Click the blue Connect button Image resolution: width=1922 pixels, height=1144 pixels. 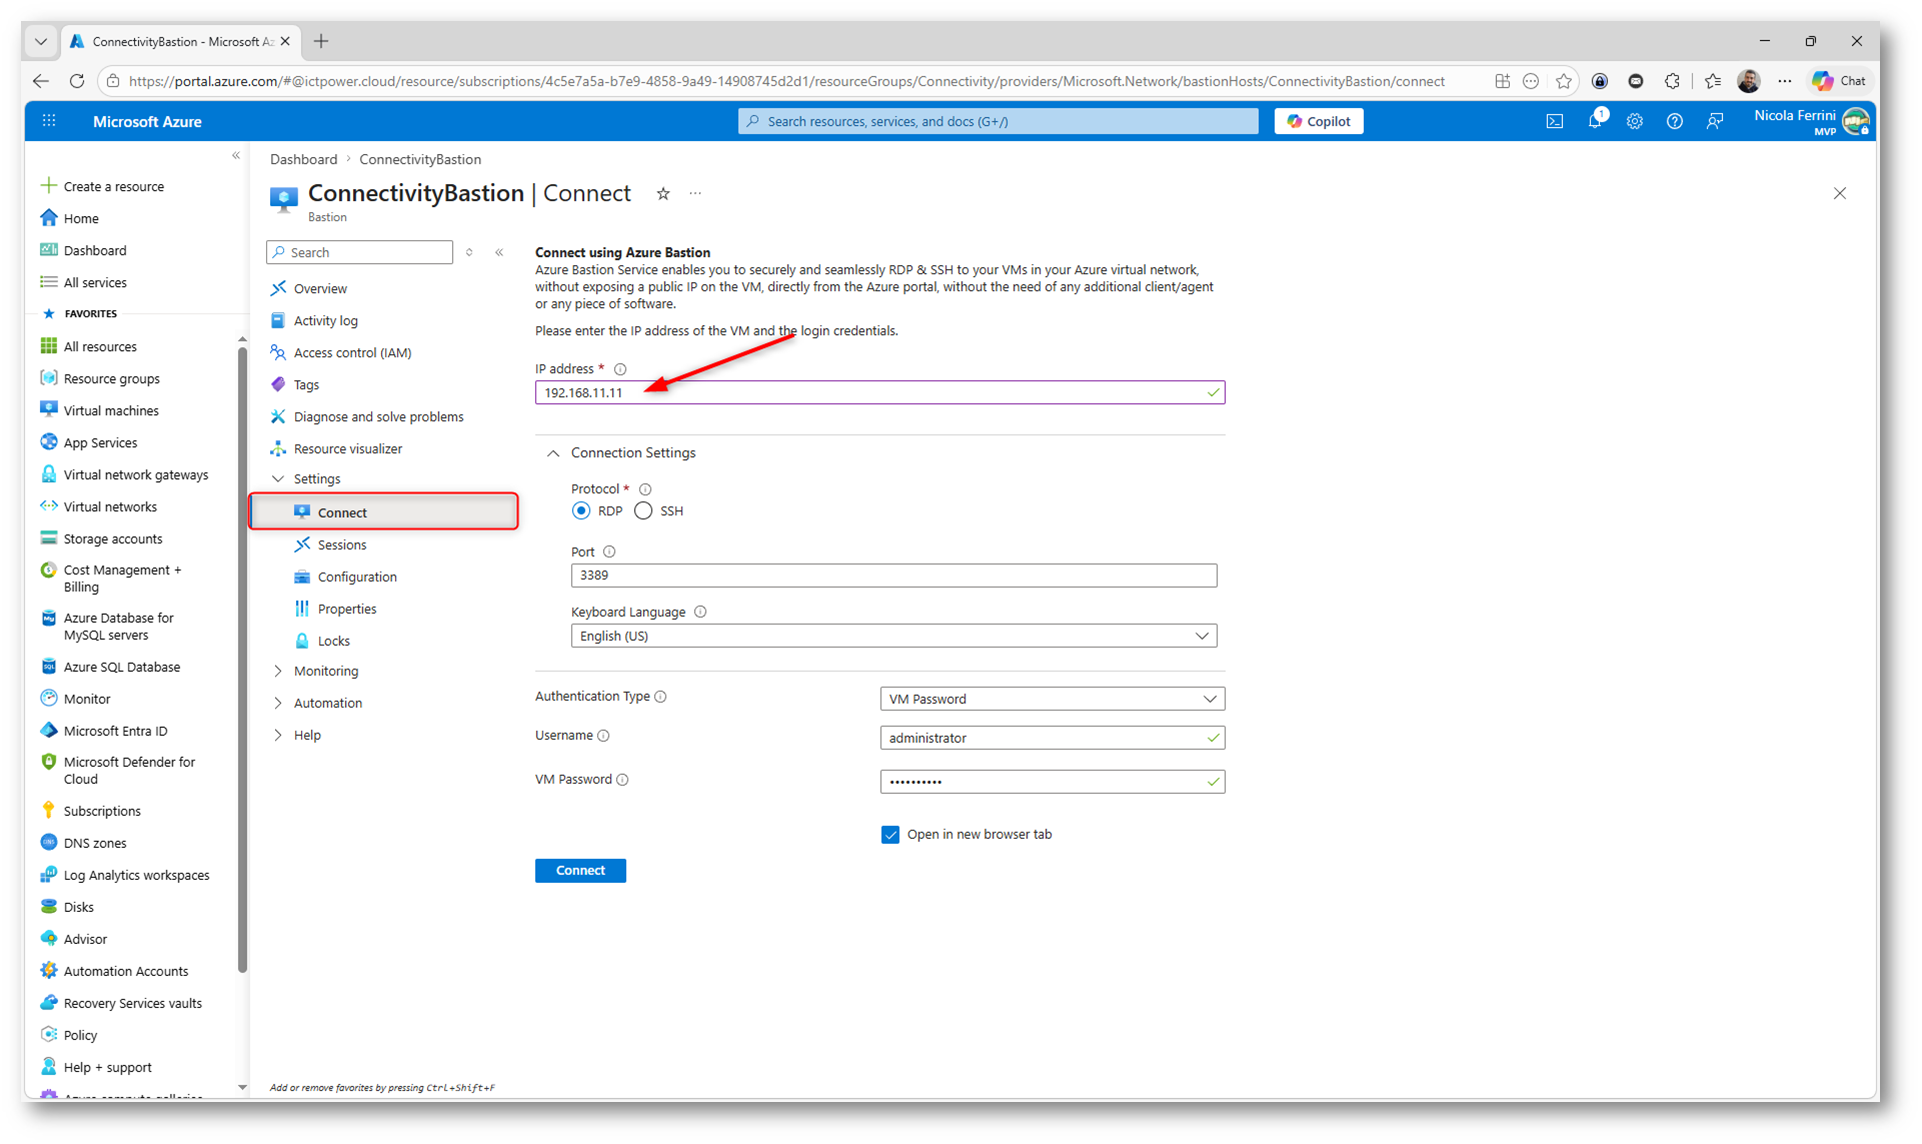pyautogui.click(x=580, y=870)
